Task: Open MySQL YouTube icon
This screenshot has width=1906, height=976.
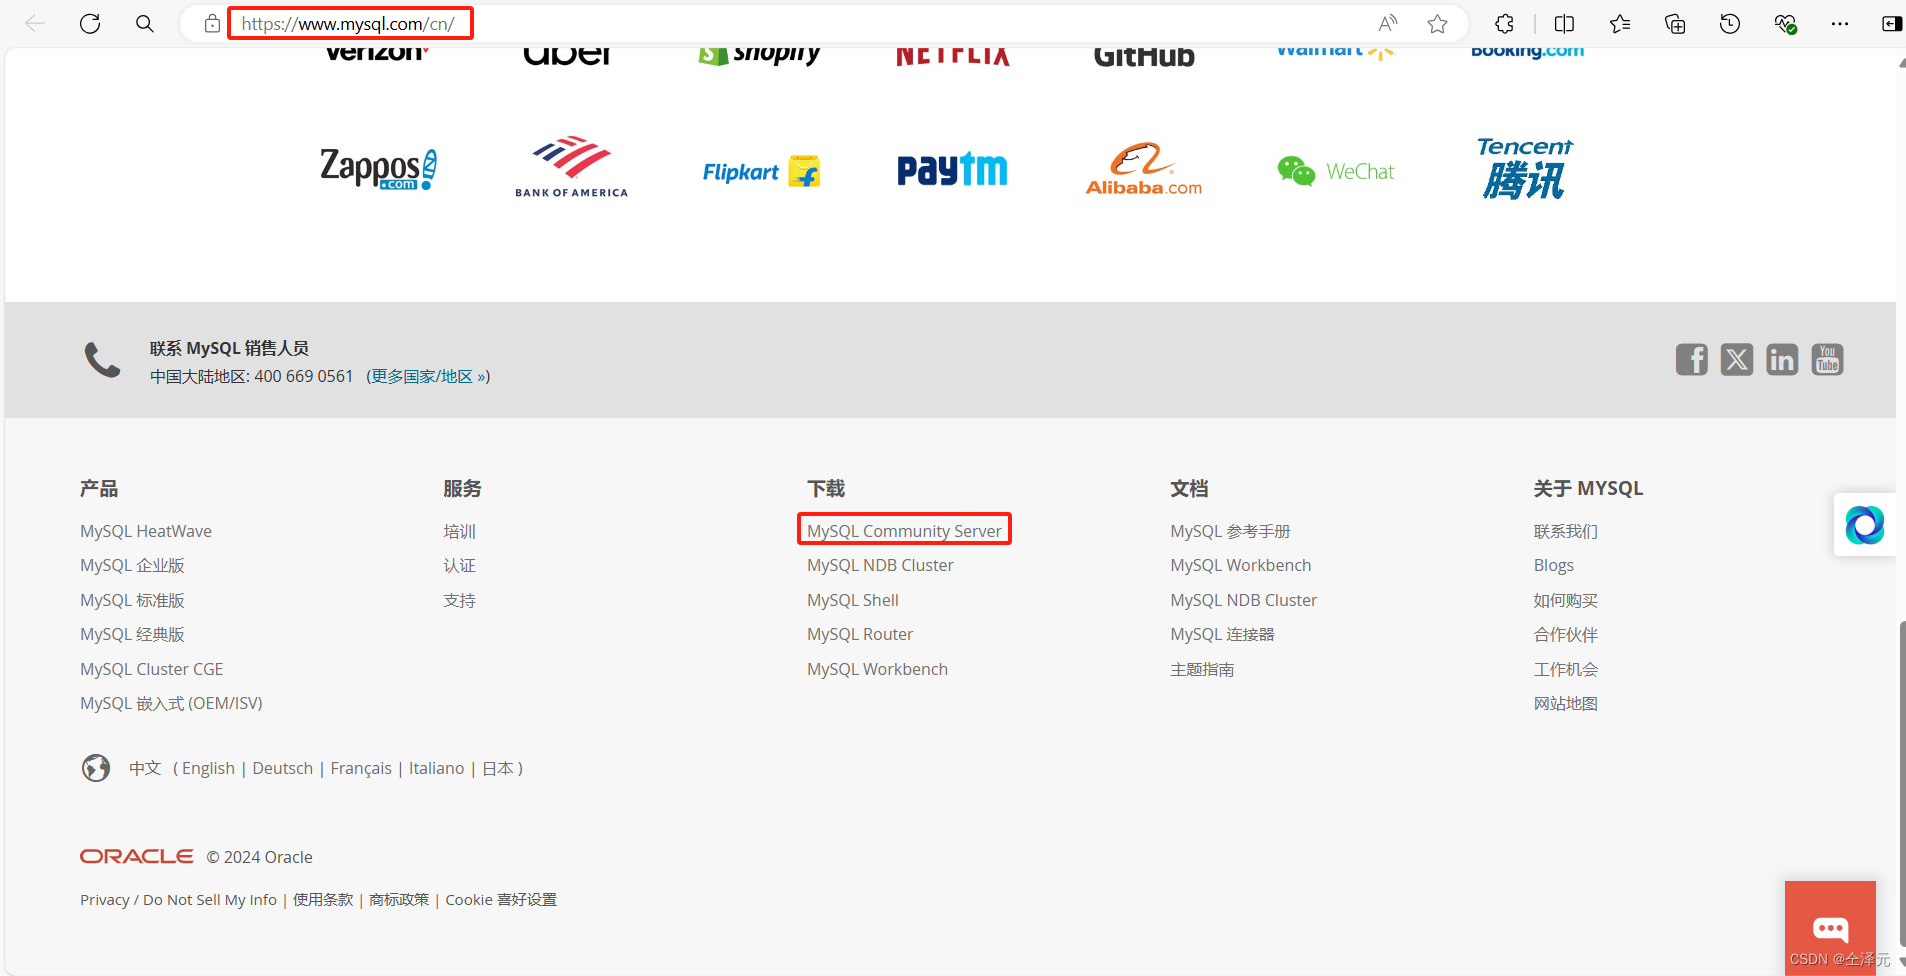Action: point(1828,359)
